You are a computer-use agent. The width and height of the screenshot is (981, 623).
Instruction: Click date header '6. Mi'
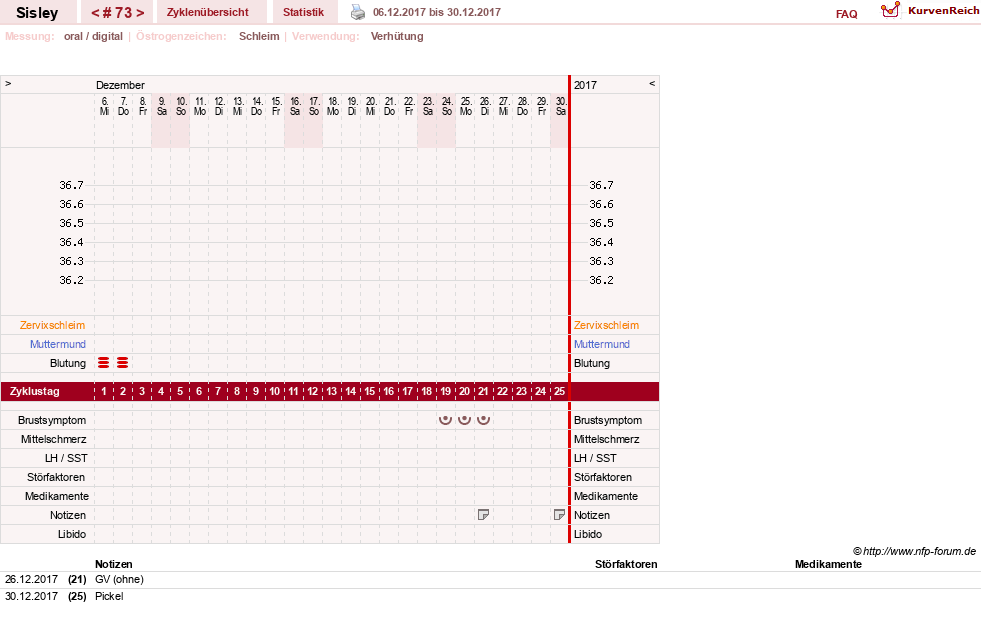(104, 106)
